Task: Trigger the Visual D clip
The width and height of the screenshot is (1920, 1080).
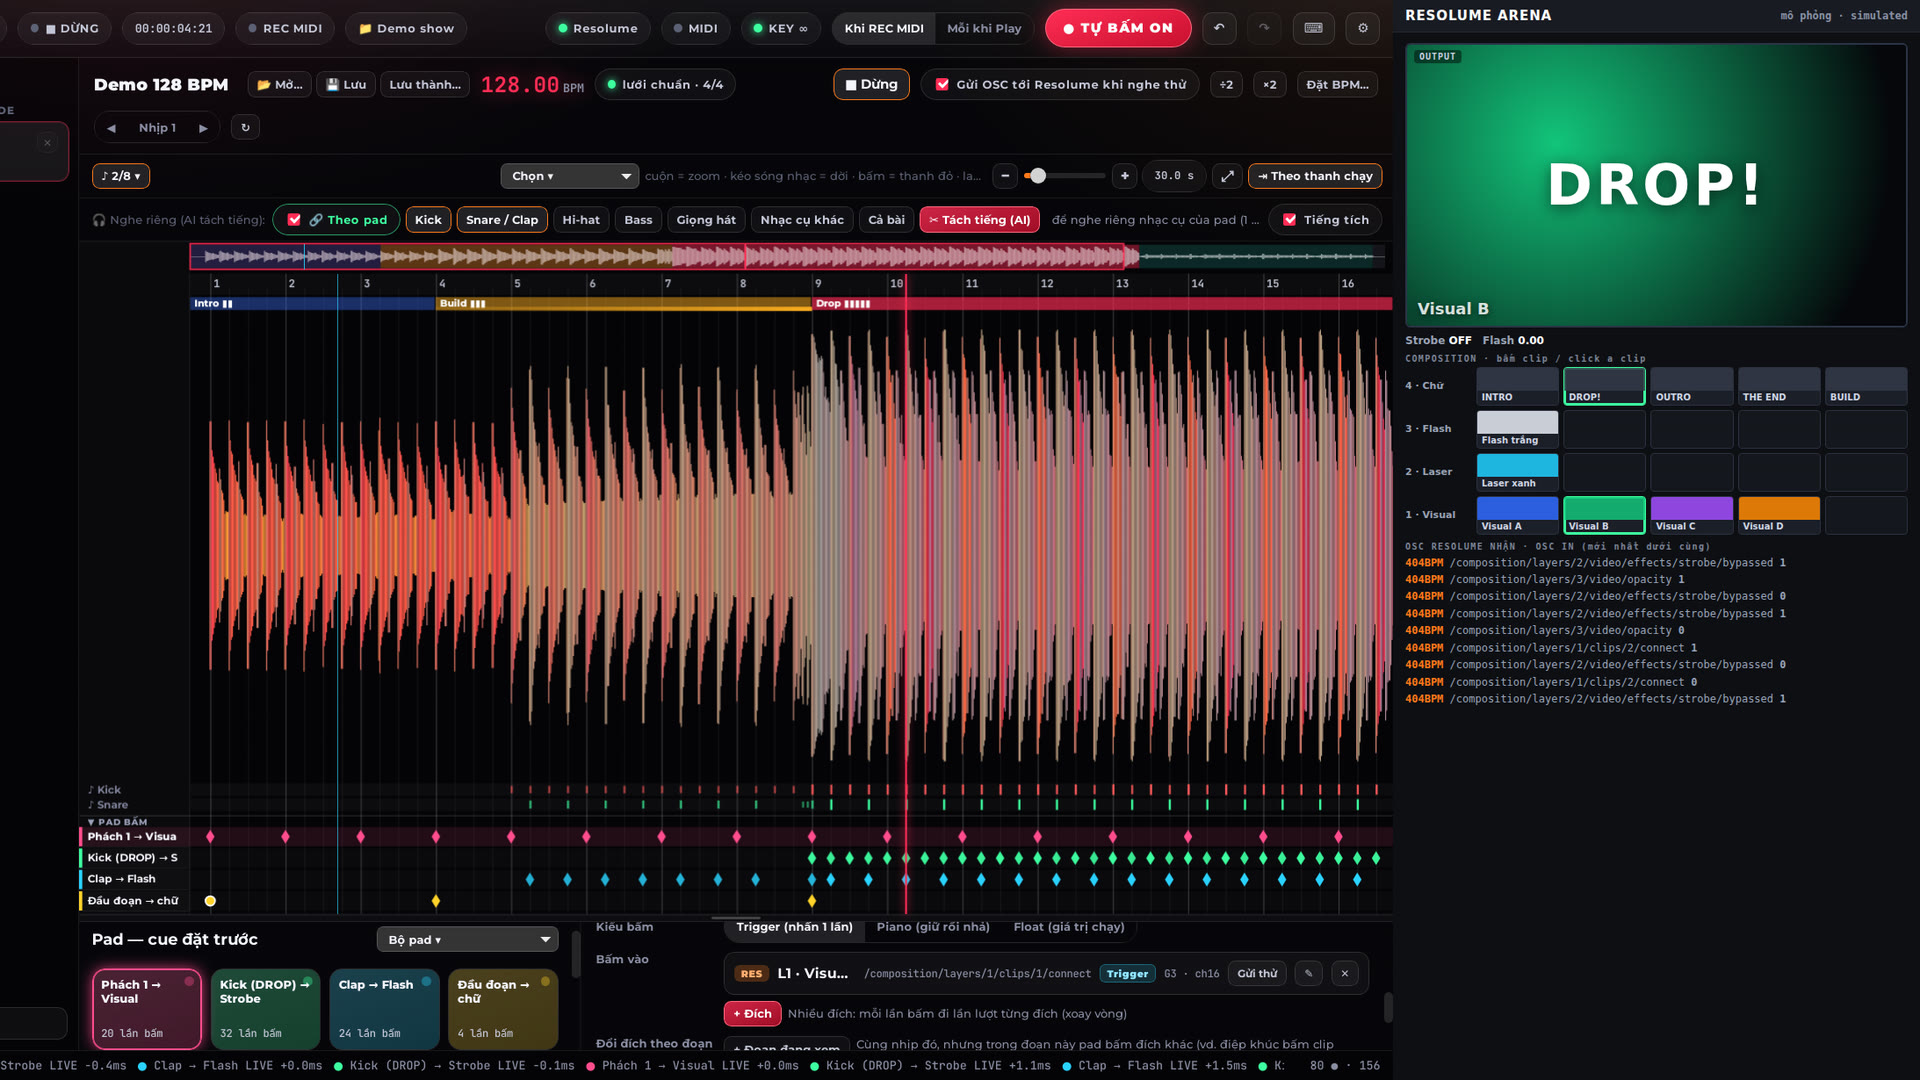Action: click(x=1778, y=515)
